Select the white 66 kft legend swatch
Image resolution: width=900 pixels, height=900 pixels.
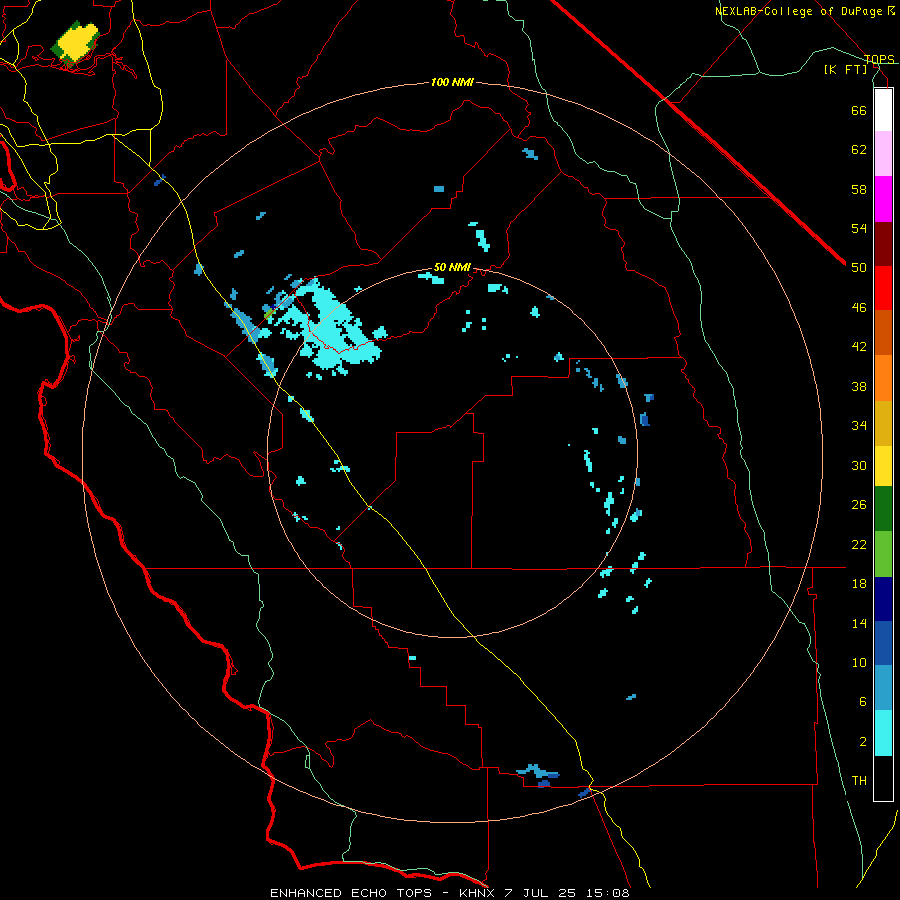pos(883,110)
